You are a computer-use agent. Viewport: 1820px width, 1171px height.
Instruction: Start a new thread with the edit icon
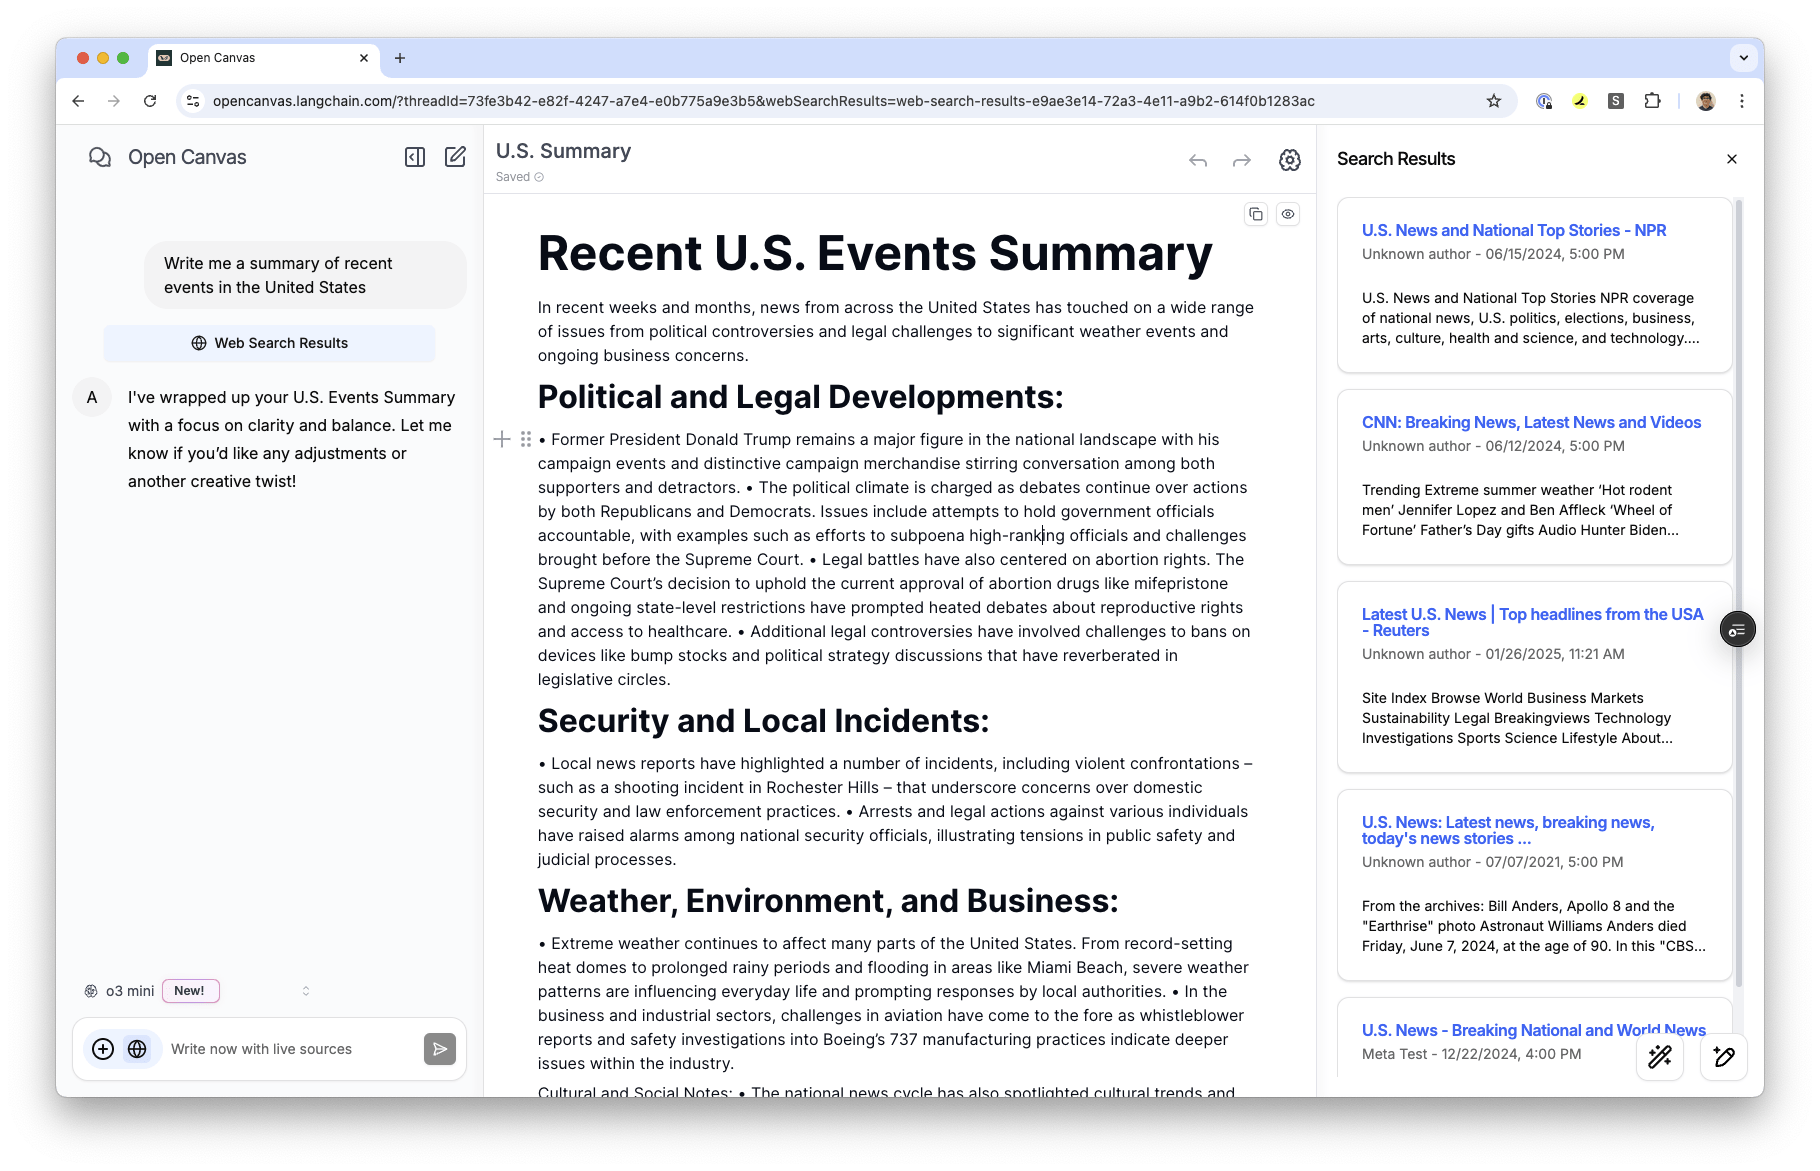click(x=455, y=157)
